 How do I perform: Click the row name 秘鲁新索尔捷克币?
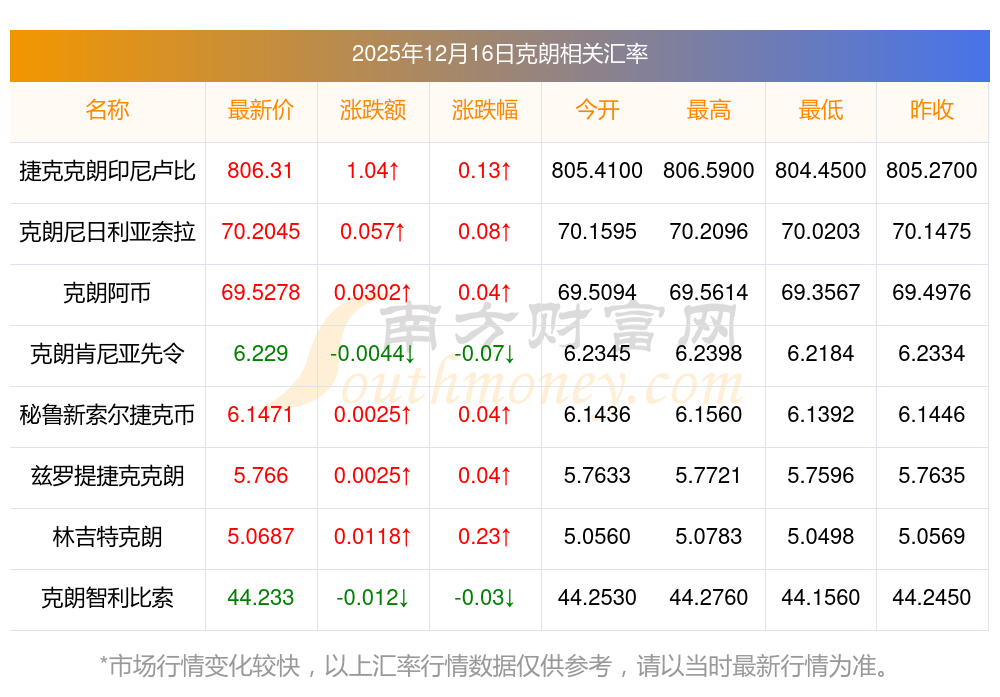point(107,415)
